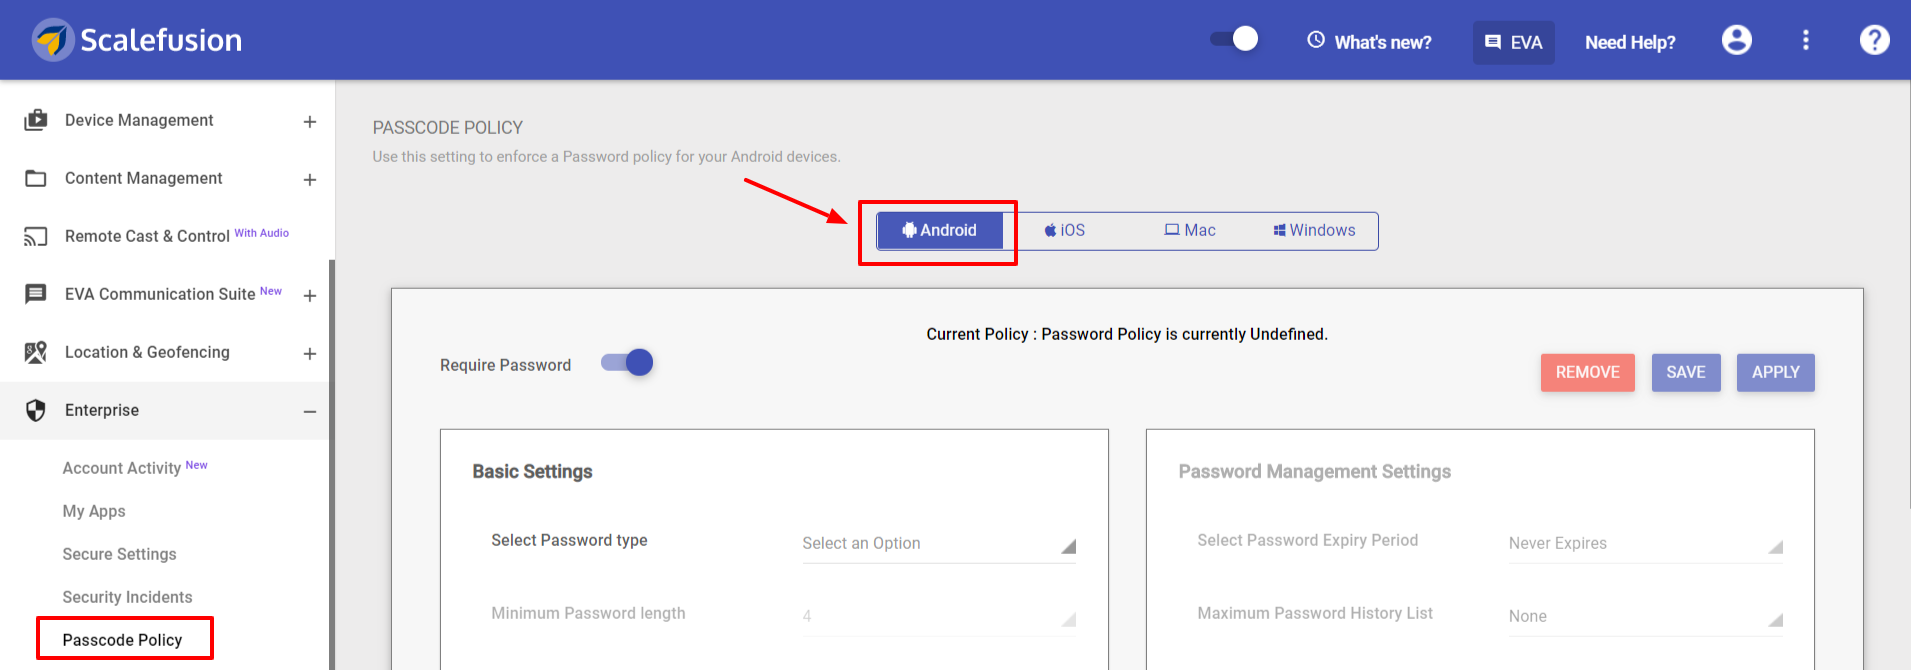The height and width of the screenshot is (670, 1911).
Task: Switch to the Mac platform tab
Action: click(x=1190, y=230)
